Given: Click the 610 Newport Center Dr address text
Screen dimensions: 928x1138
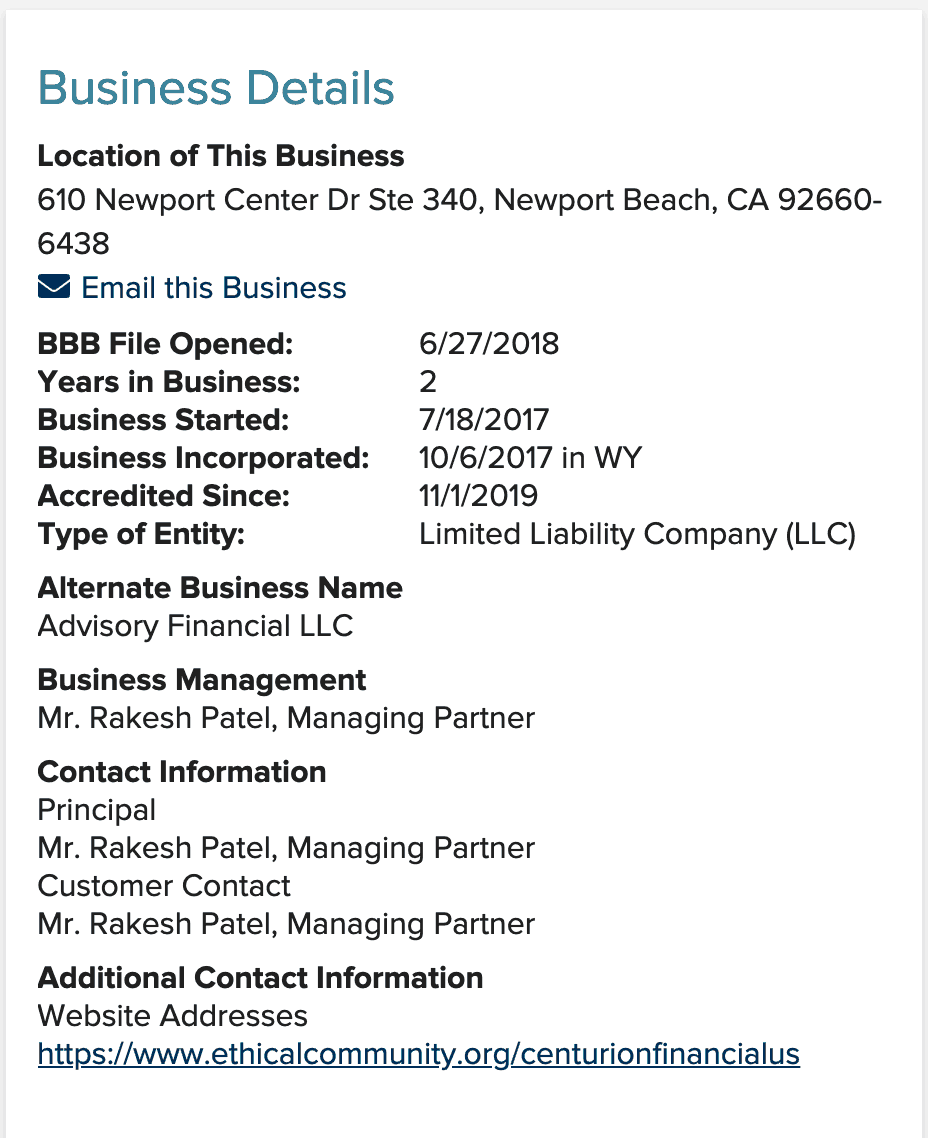Looking at the screenshot, I should 459,221.
